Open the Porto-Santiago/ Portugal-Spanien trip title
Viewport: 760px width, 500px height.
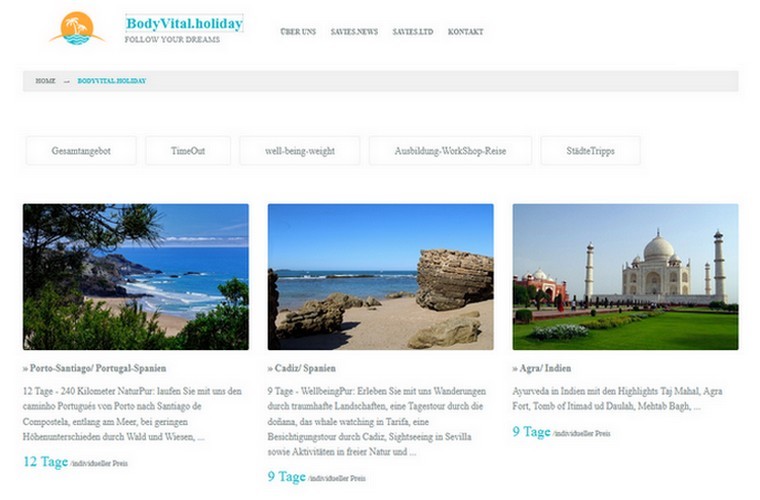95,368
